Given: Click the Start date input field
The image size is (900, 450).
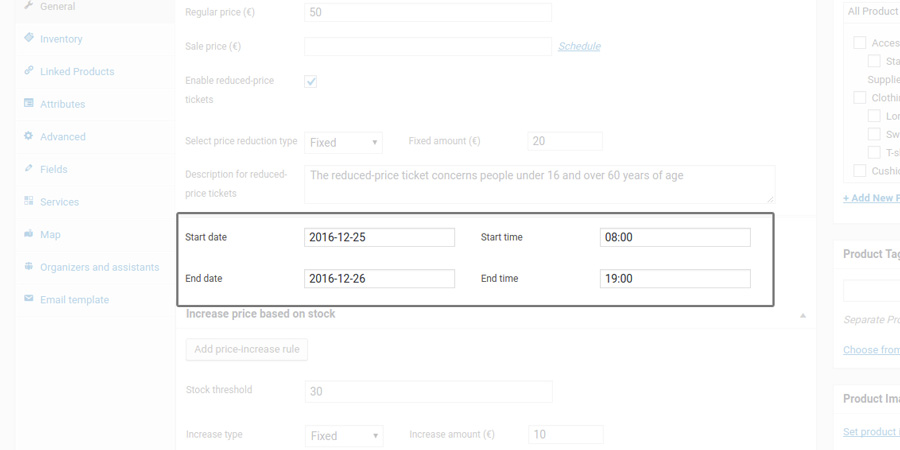Looking at the screenshot, I should click(x=379, y=237).
